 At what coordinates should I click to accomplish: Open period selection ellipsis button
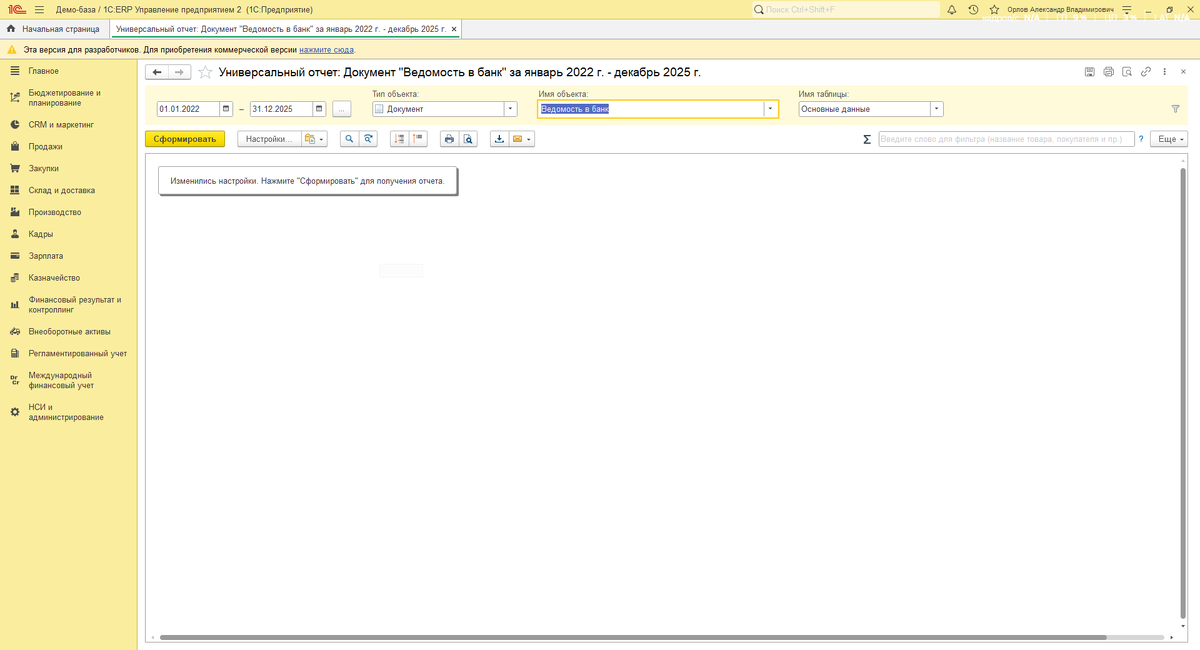click(342, 109)
